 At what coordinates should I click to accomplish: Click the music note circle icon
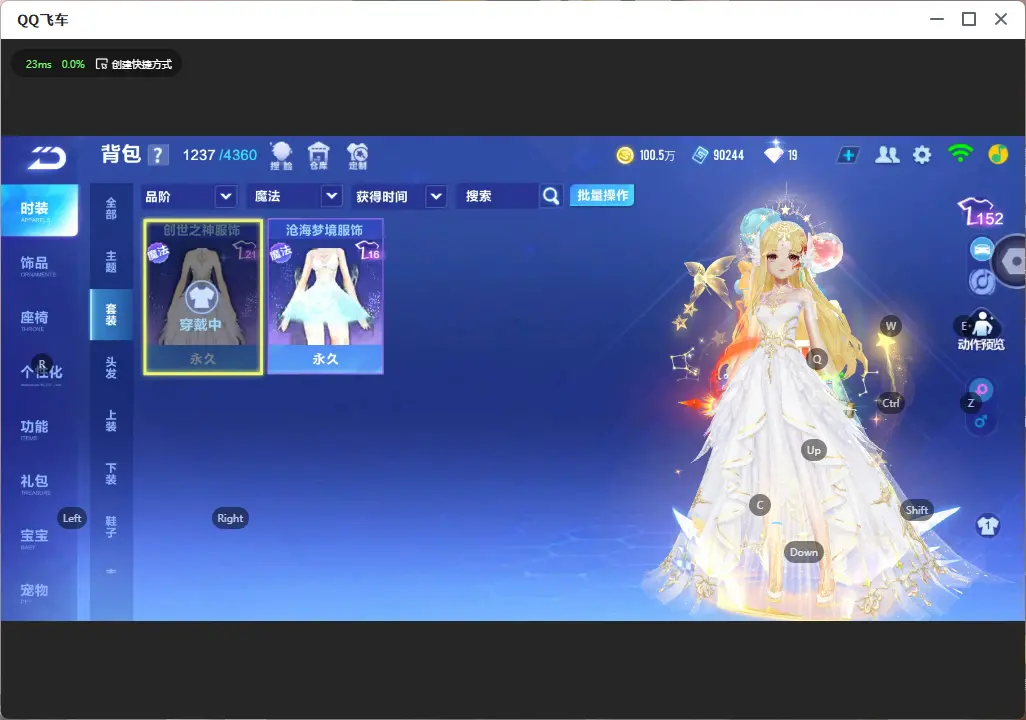(x=982, y=281)
